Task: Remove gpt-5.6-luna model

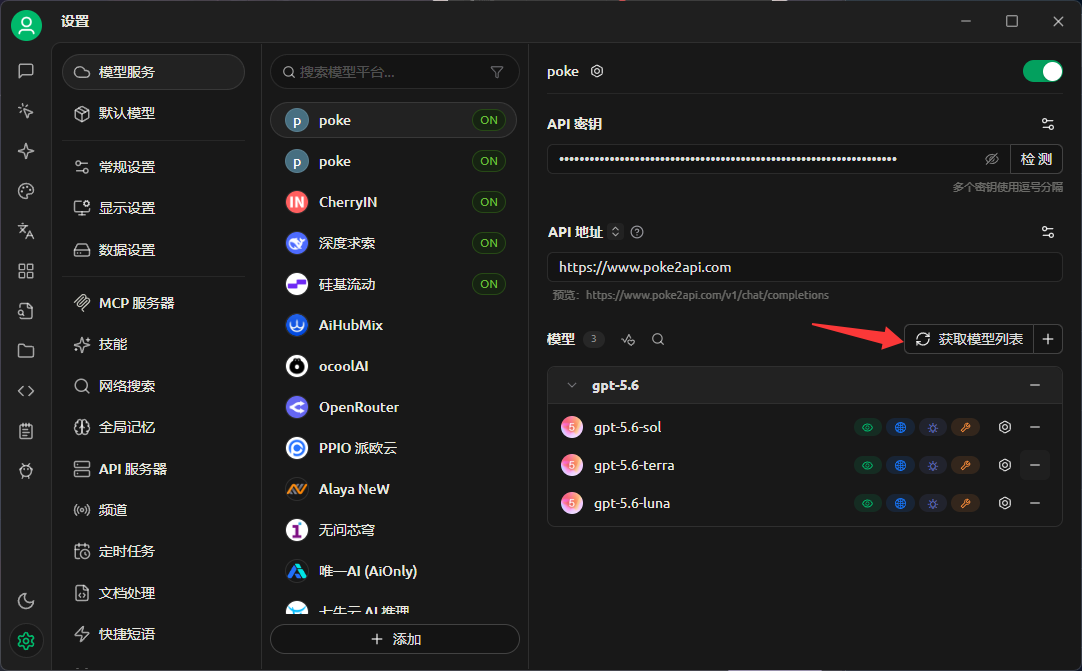Action: (x=1035, y=503)
